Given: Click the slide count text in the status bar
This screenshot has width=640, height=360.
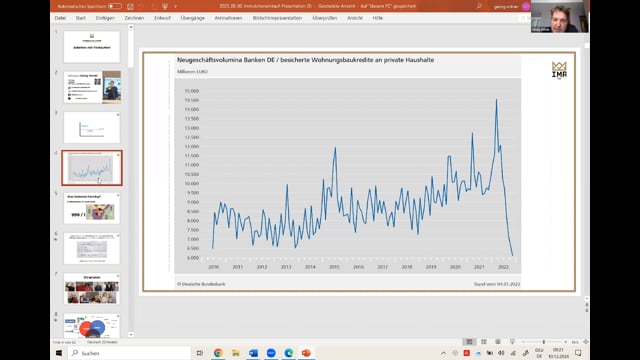Looking at the screenshot, I should coord(64,342).
